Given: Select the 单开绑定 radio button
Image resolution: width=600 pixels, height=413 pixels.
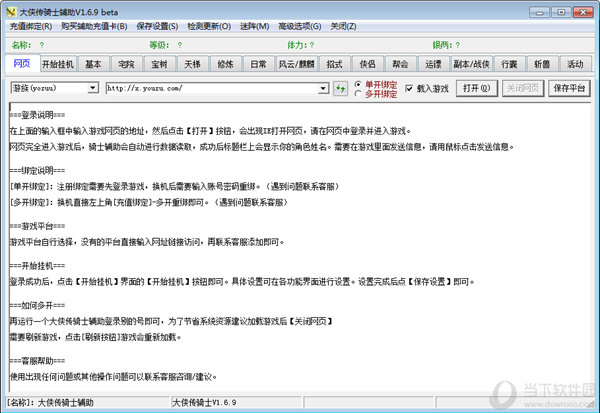Looking at the screenshot, I should point(358,84).
